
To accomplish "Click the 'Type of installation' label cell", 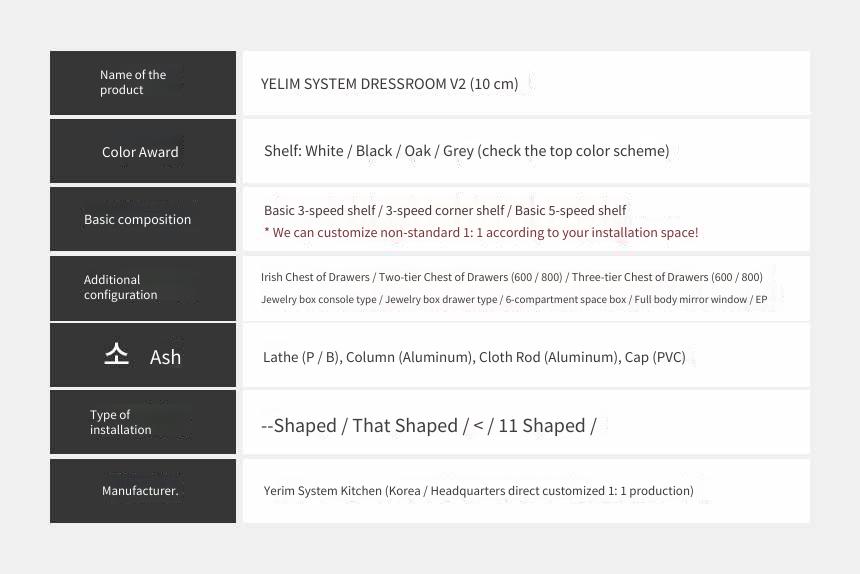I will point(143,422).
